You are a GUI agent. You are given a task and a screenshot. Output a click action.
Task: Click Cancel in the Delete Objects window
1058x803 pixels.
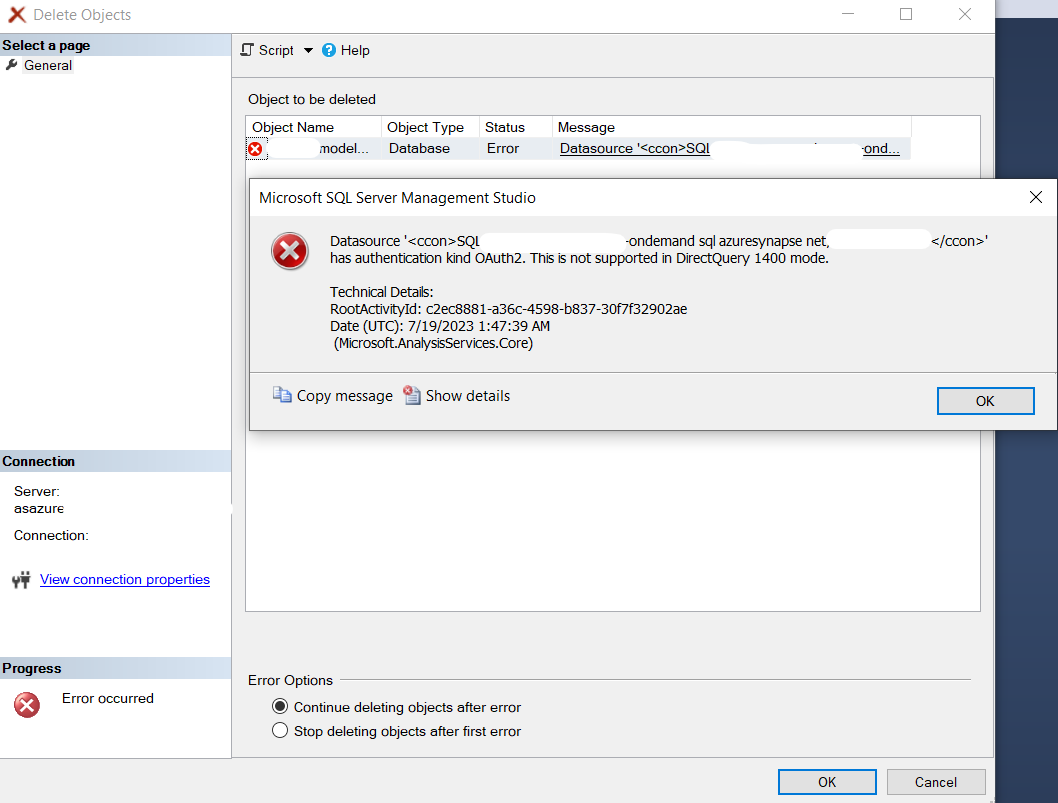coord(936,782)
